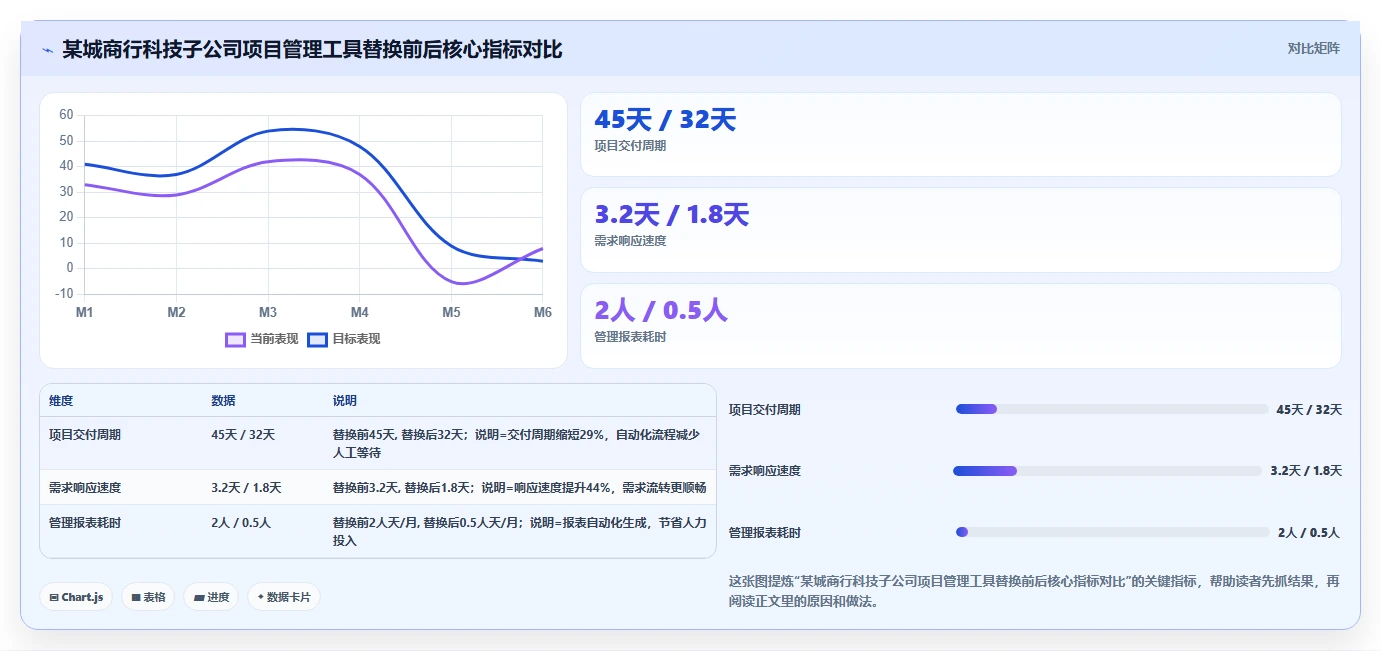Click the 3.2天 / 1.8天 metric card
The image size is (1381, 651).
click(x=960, y=230)
